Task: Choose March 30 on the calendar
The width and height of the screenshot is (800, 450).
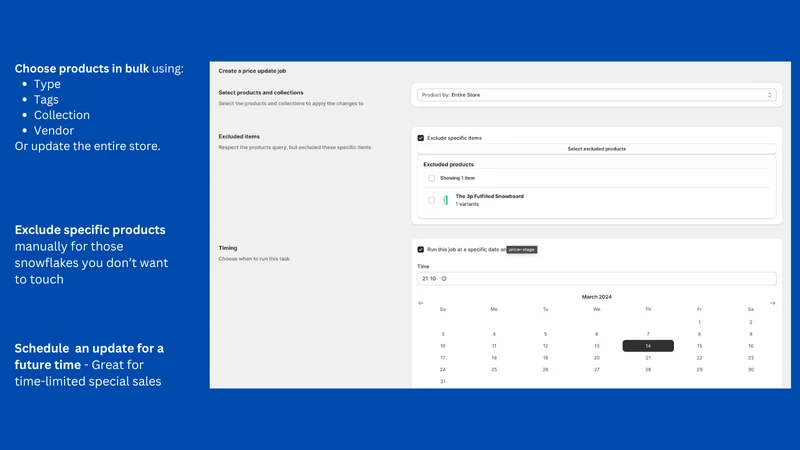Action: tap(751, 369)
